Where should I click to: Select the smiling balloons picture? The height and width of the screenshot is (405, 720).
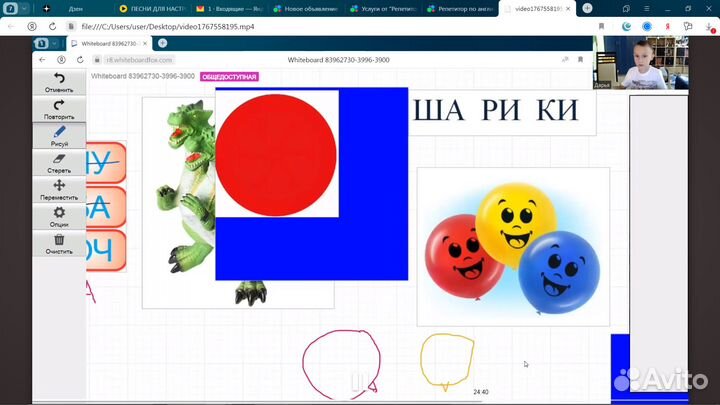[x=513, y=247]
